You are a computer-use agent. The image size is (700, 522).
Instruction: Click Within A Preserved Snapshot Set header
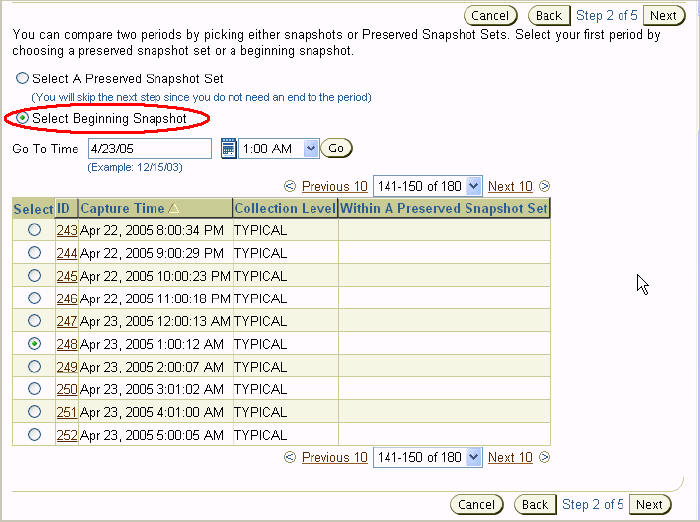[444, 209]
